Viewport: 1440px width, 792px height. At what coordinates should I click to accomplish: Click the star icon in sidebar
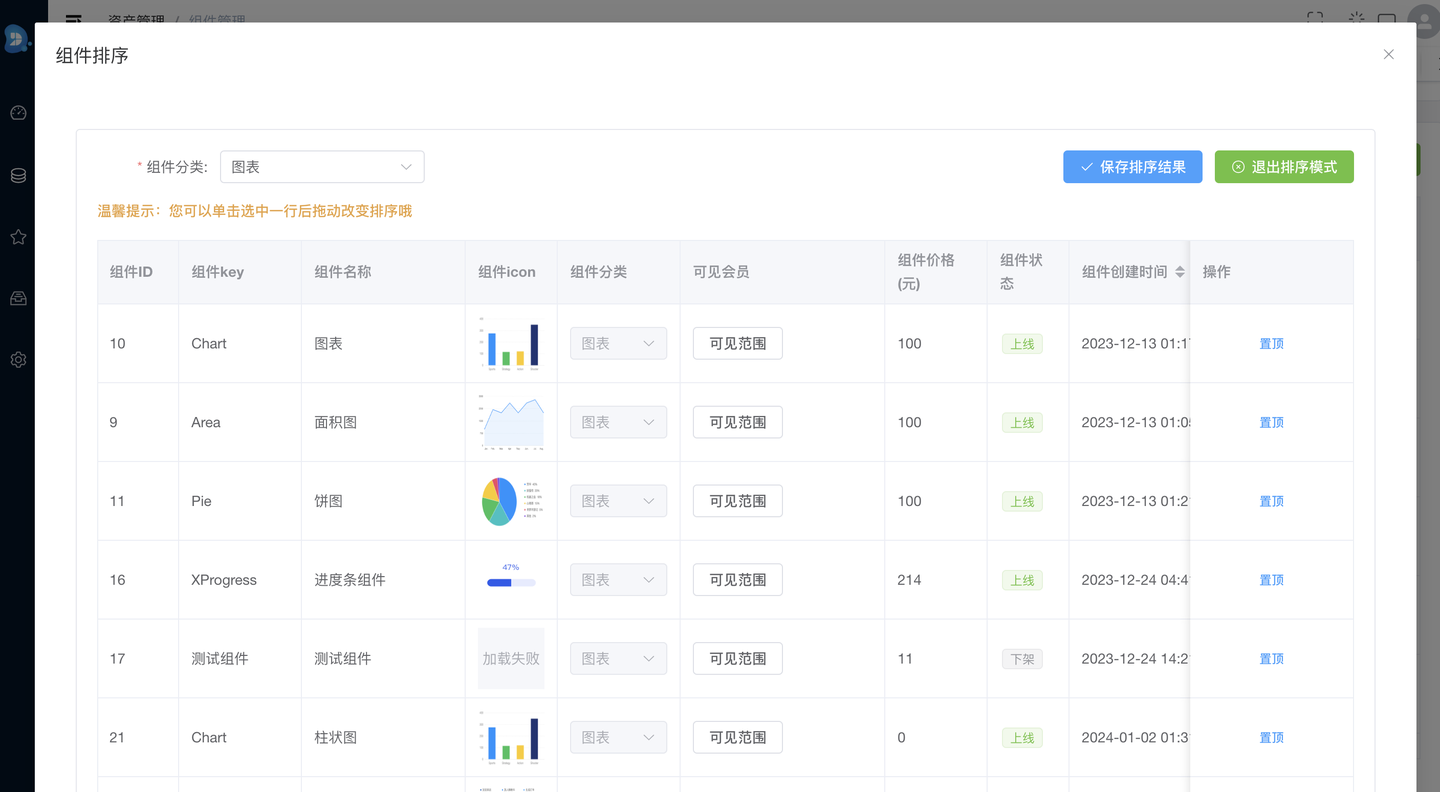coord(18,237)
